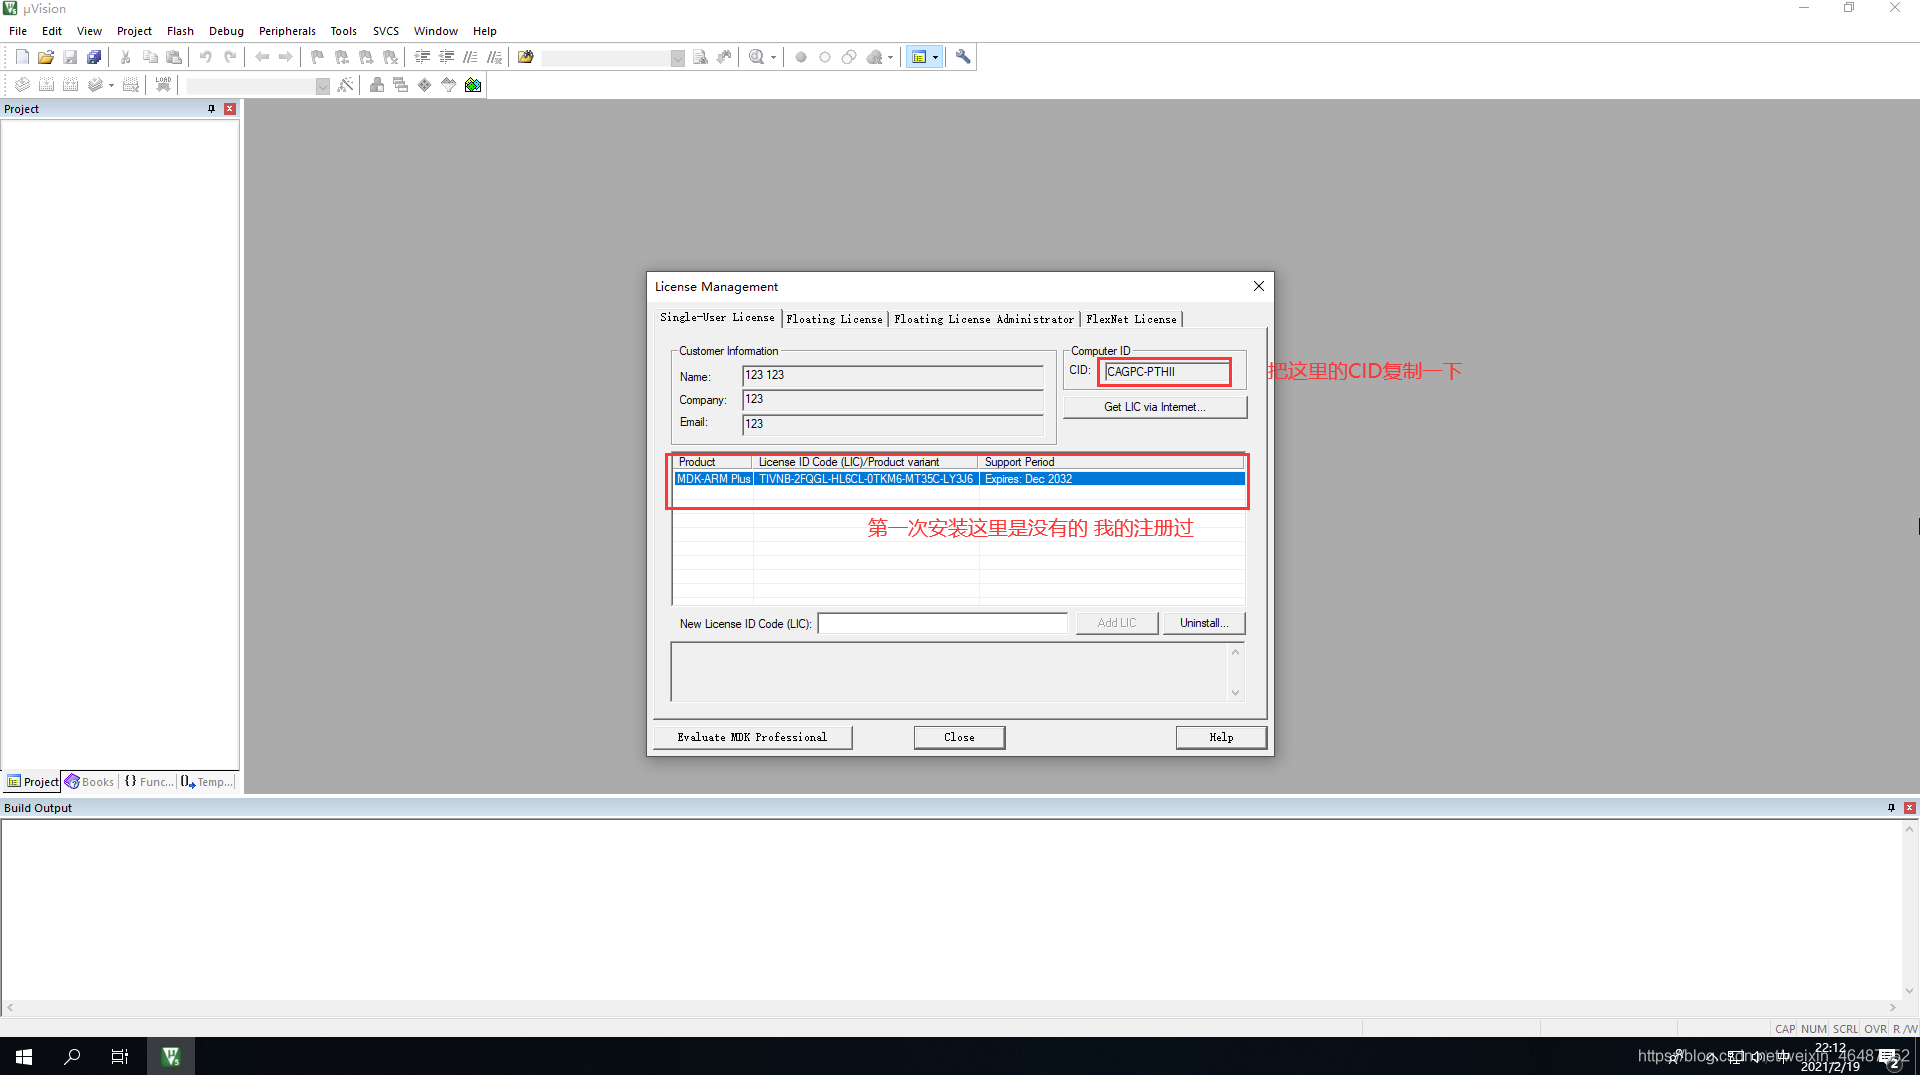The height and width of the screenshot is (1075, 1920).
Task: Click the Navigate Backwards arrow icon
Action: pos(262,57)
